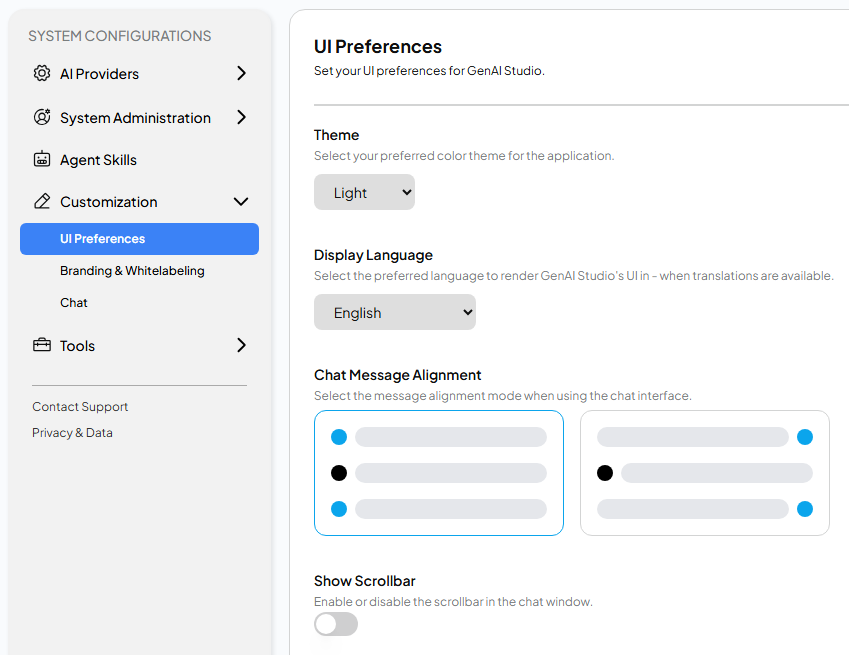Open the Chat customization page
Image resolution: width=849 pixels, height=655 pixels.
coord(74,303)
